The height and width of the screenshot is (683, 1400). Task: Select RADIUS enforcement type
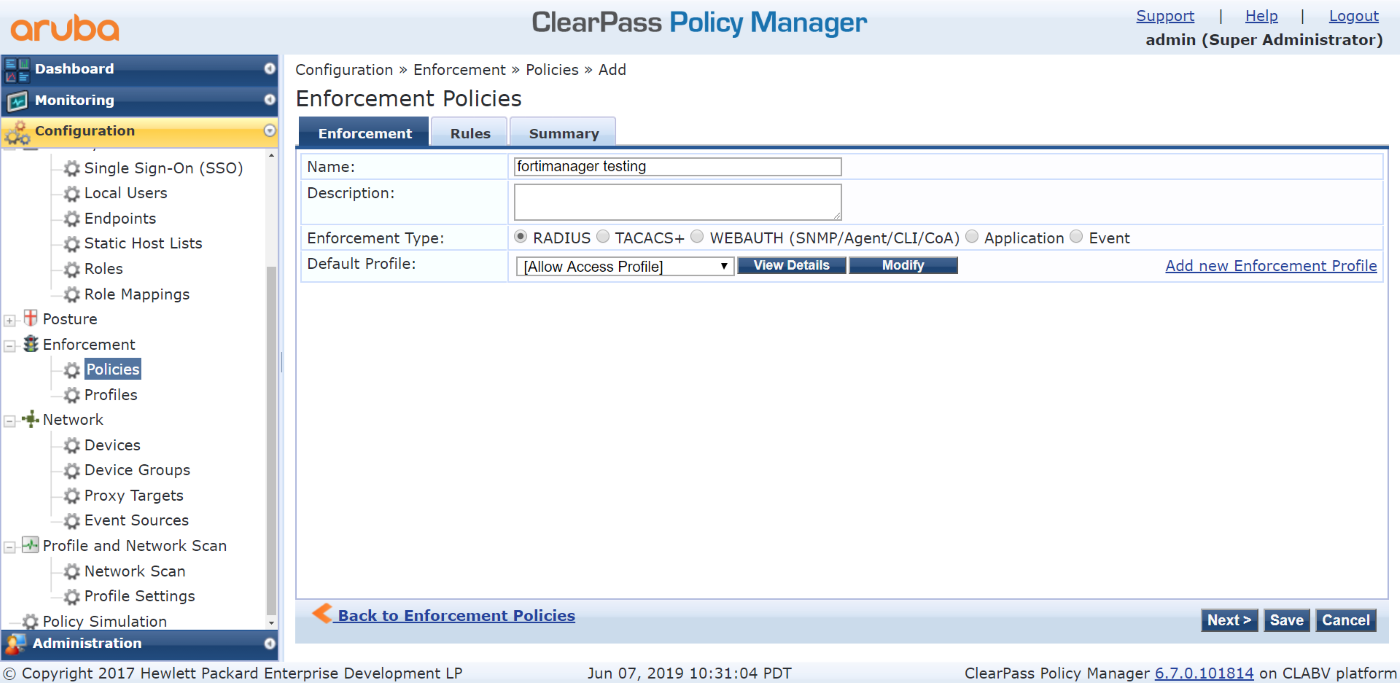(x=521, y=237)
